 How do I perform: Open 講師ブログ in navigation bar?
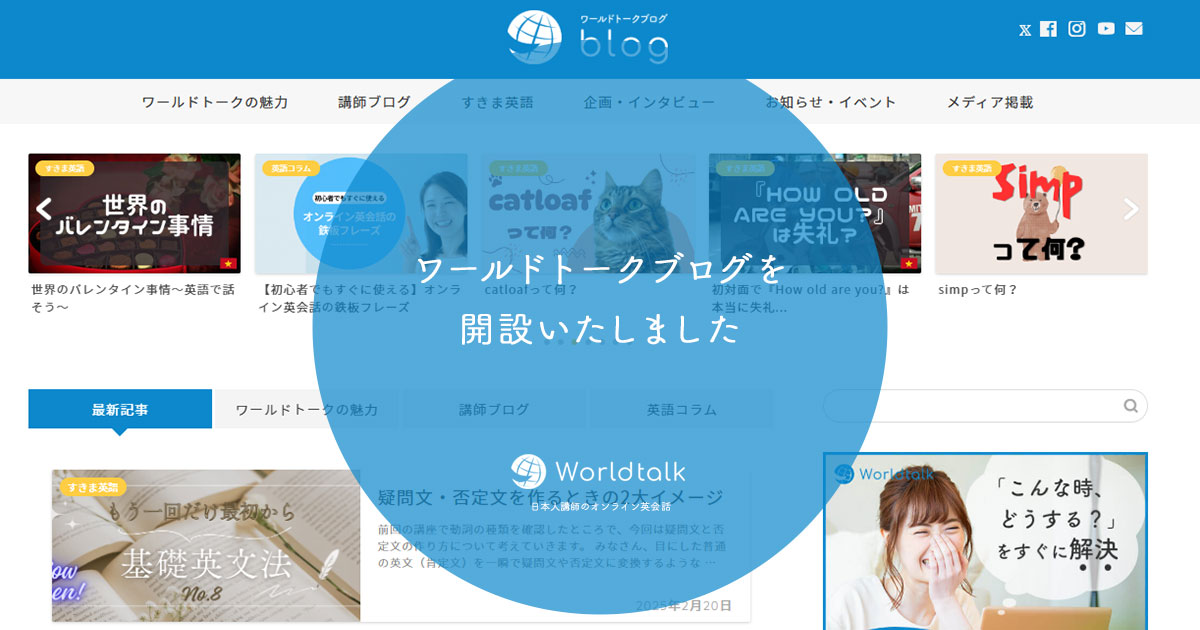pyautogui.click(x=375, y=102)
